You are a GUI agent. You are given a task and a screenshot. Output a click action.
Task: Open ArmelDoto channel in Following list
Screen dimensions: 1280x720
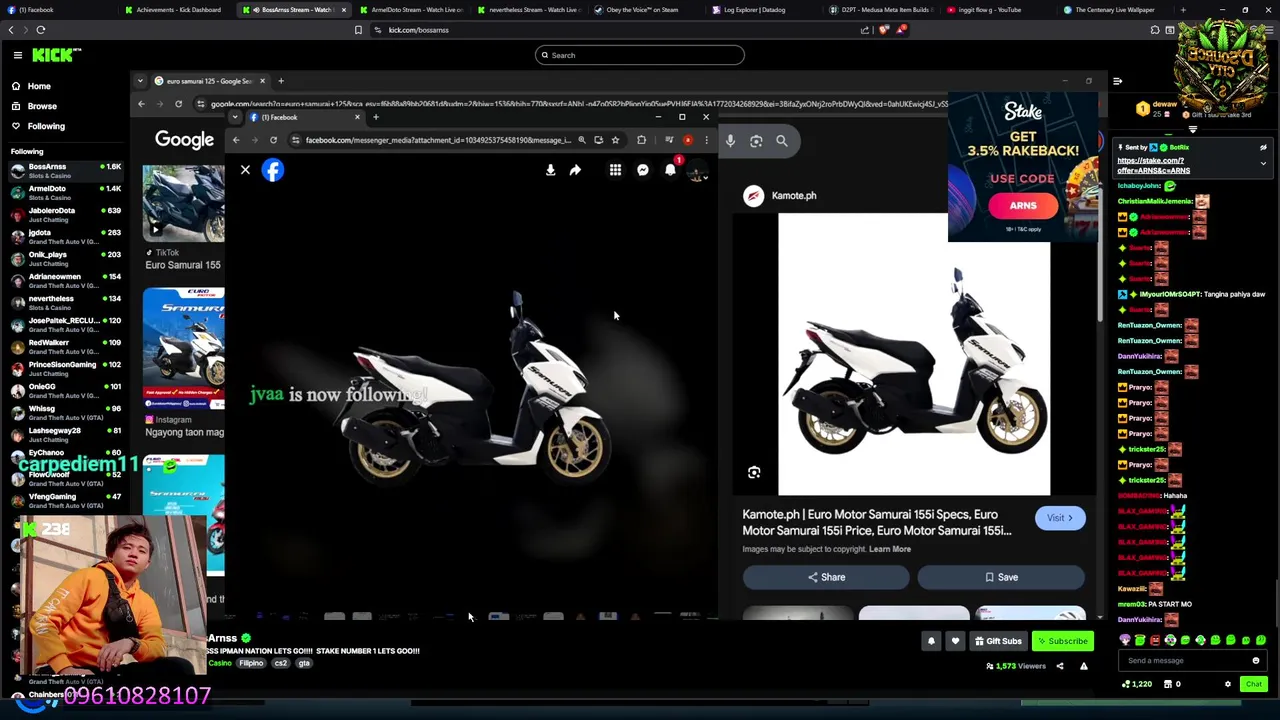click(x=65, y=192)
